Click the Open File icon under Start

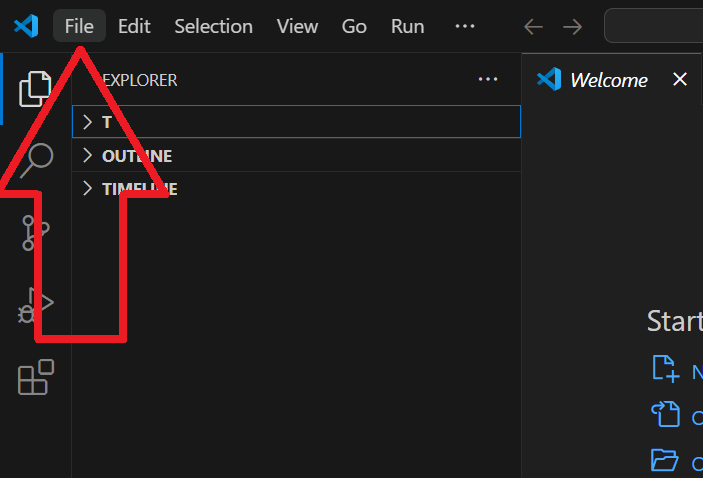pyautogui.click(x=665, y=413)
